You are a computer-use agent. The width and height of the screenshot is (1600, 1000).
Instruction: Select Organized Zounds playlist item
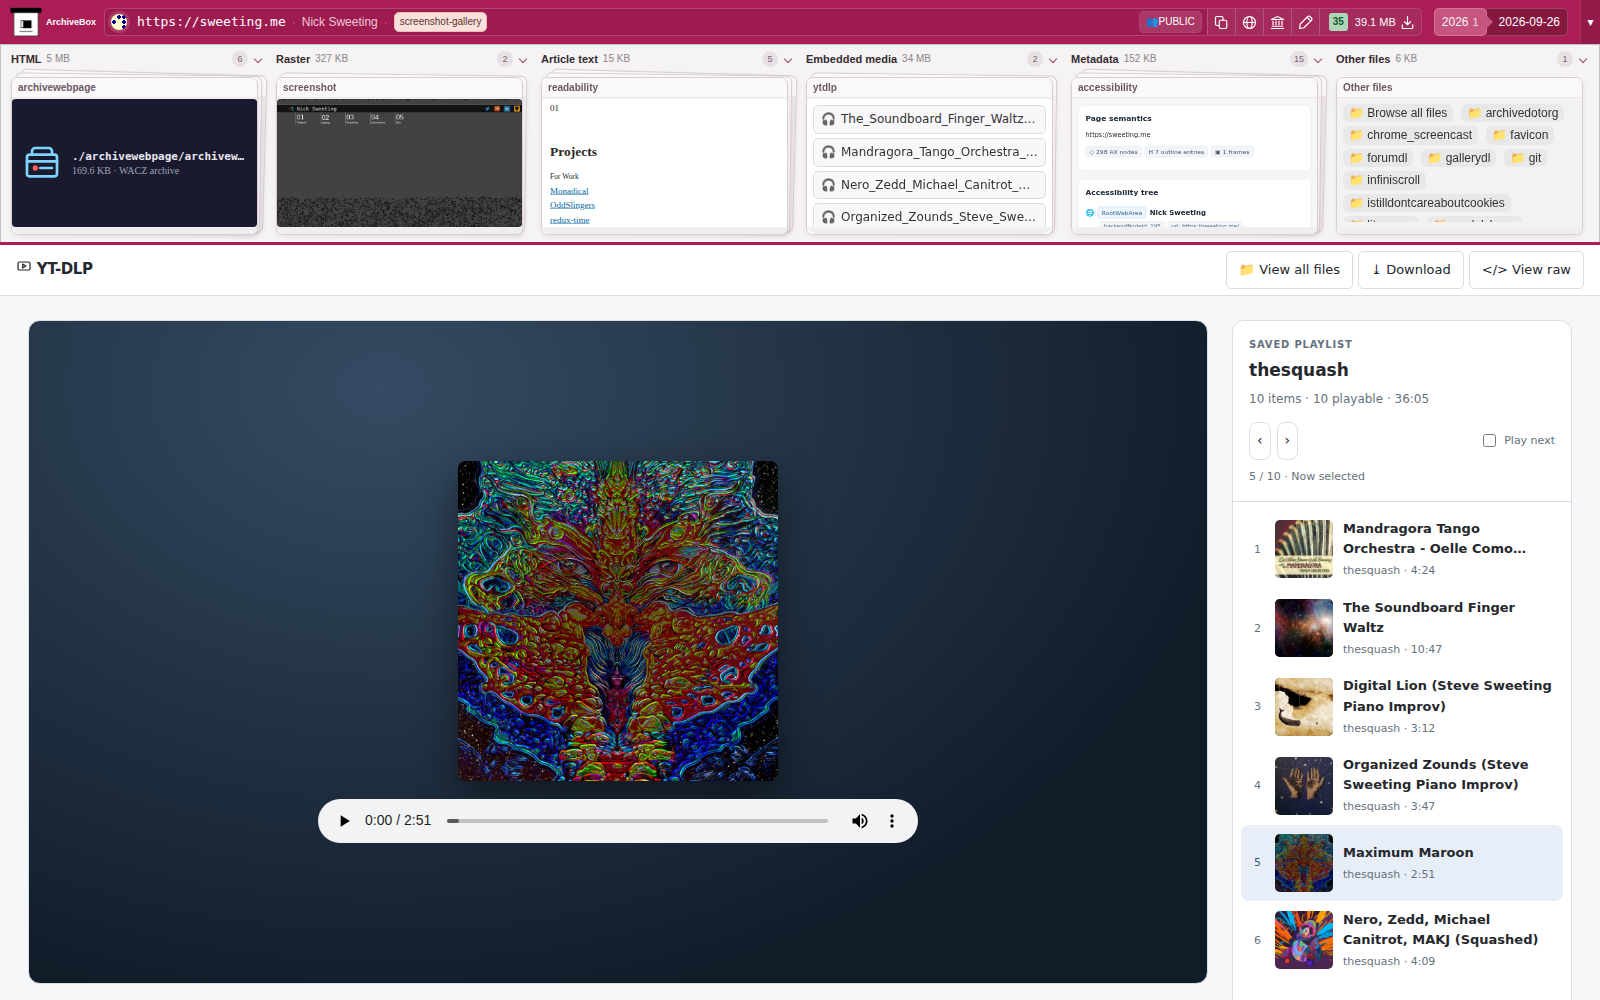coord(1402,786)
